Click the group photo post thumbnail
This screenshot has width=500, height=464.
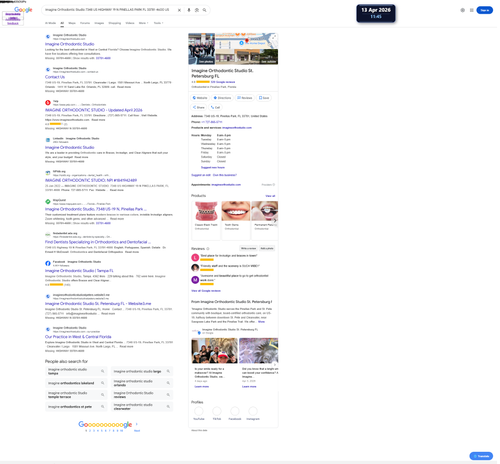pyautogui.click(x=214, y=351)
